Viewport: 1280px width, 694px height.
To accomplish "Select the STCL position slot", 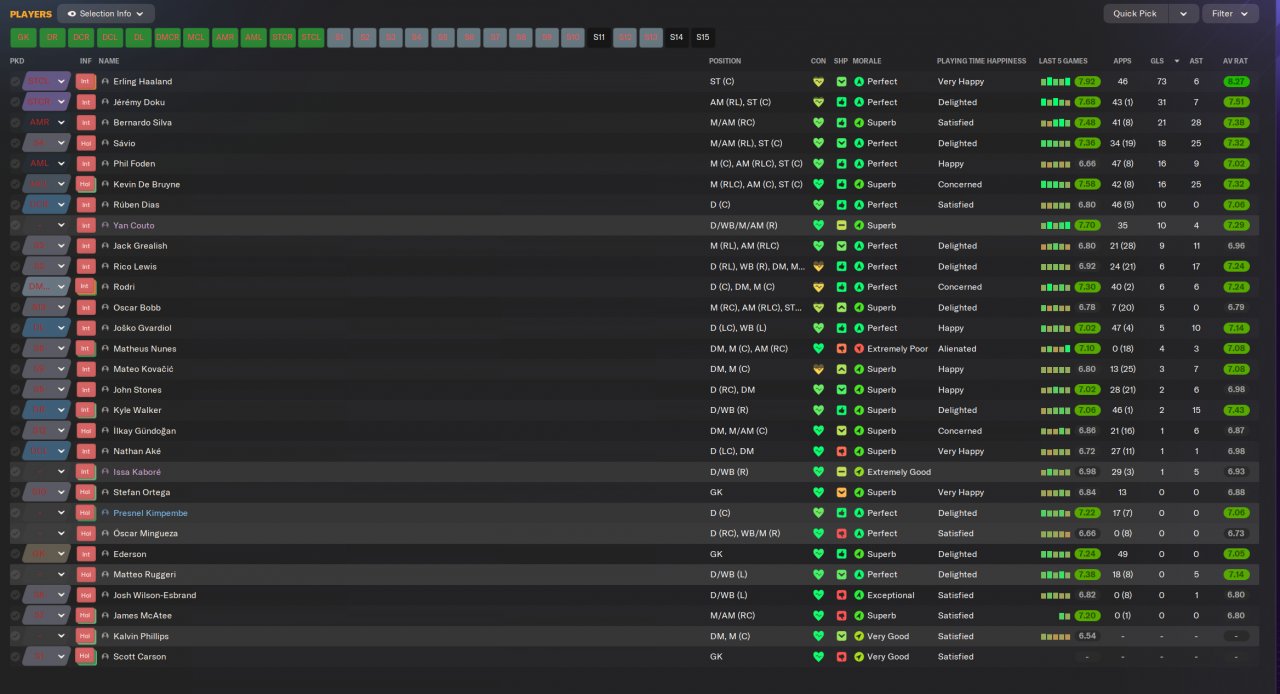I will tap(312, 37).
